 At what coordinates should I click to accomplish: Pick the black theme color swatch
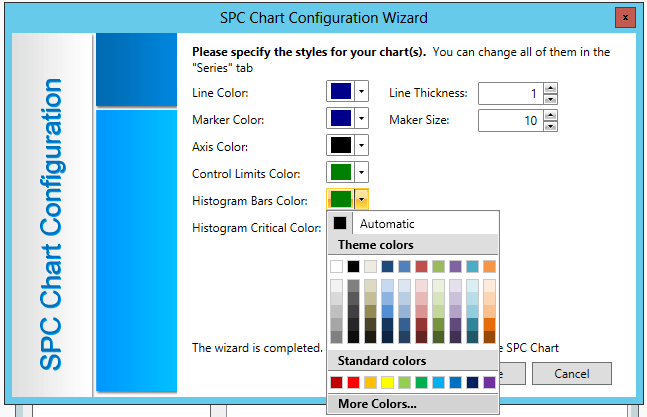click(353, 266)
